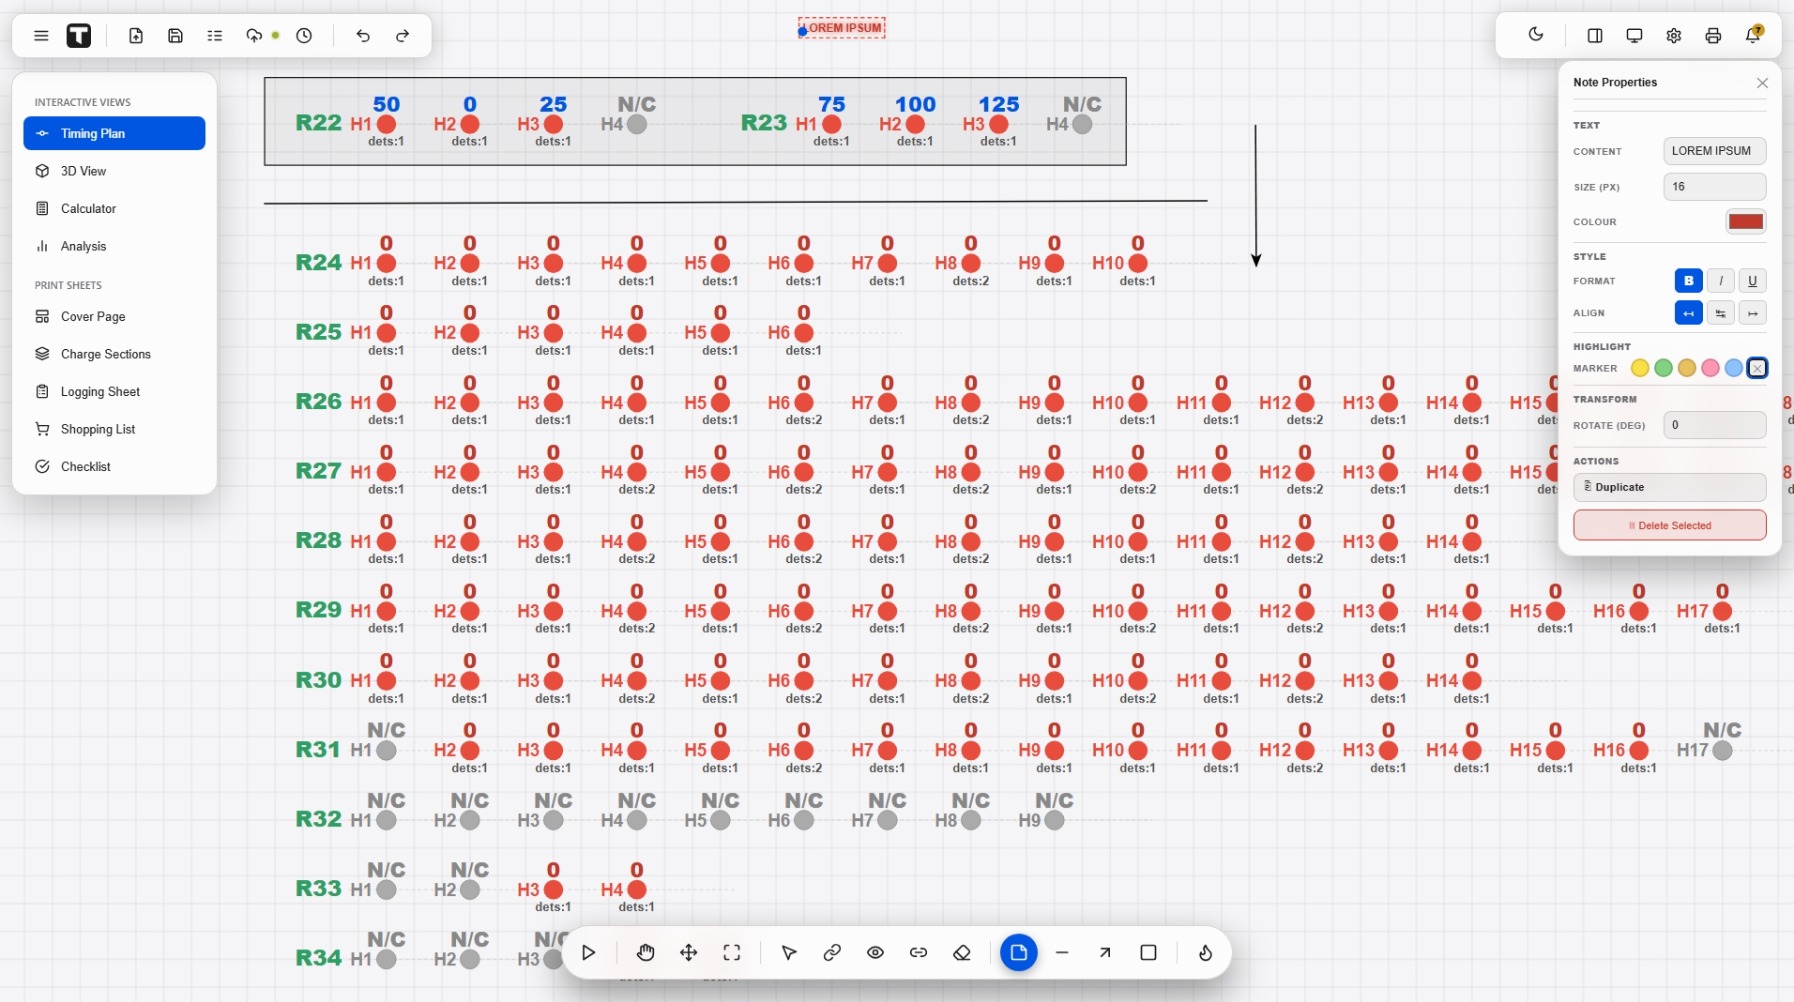The height and width of the screenshot is (1002, 1794).
Task: Toggle bold formatting for the note
Action: click(x=1689, y=281)
